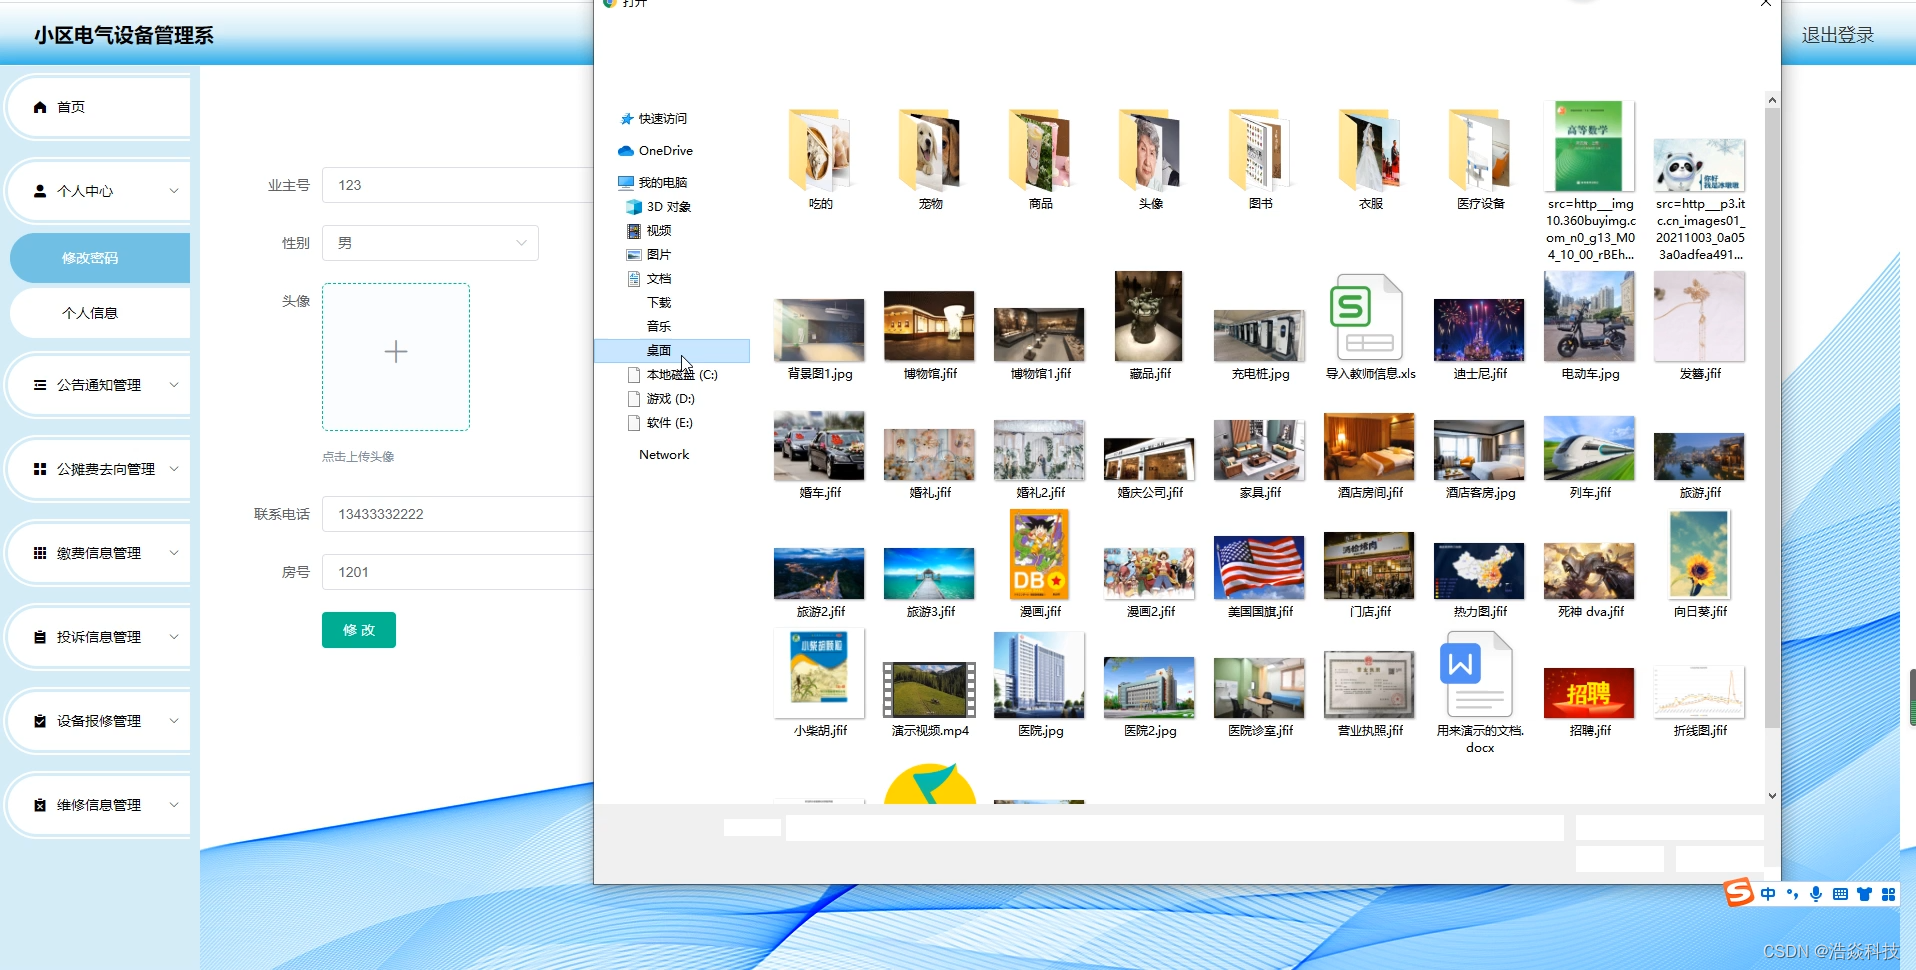This screenshot has height=970, width=1916.
Task: Select the 充电桩.jpg thumbnail
Action: coord(1259,335)
